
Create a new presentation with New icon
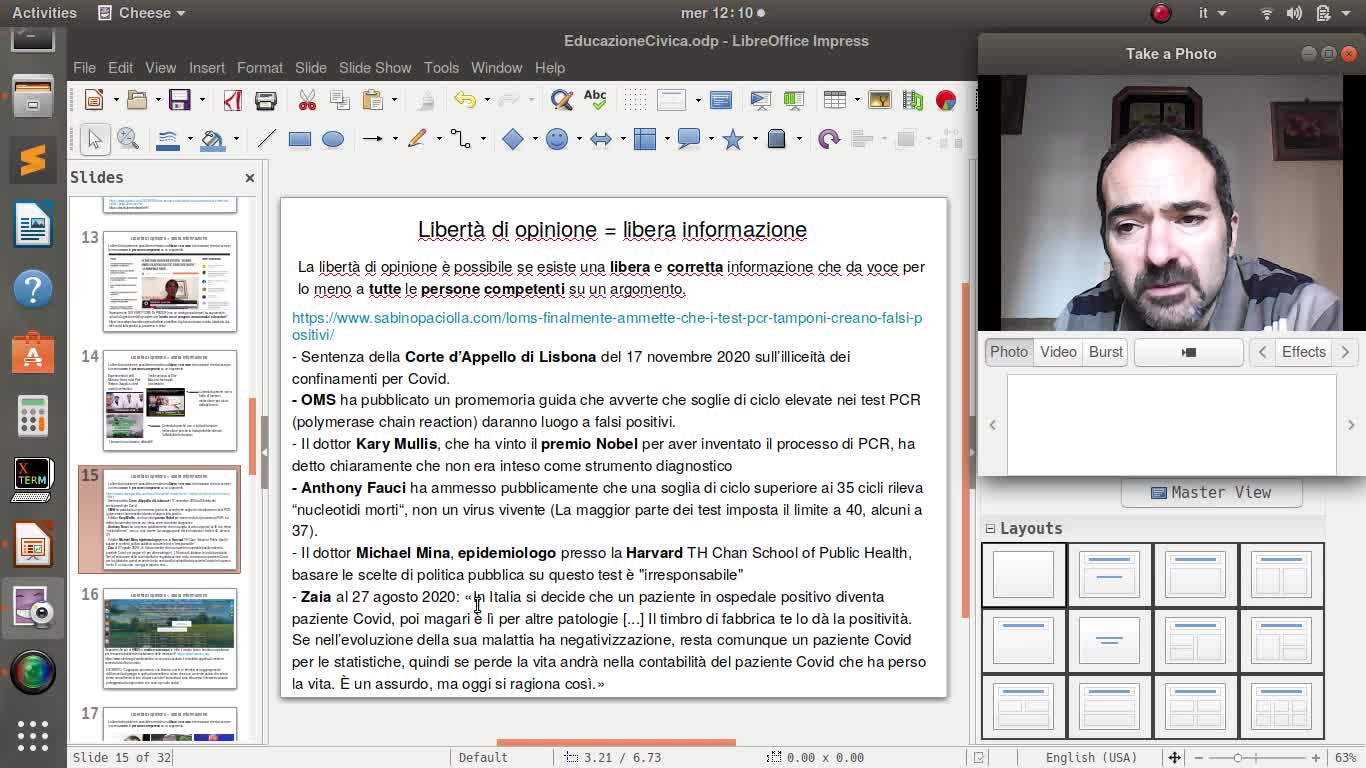point(95,100)
